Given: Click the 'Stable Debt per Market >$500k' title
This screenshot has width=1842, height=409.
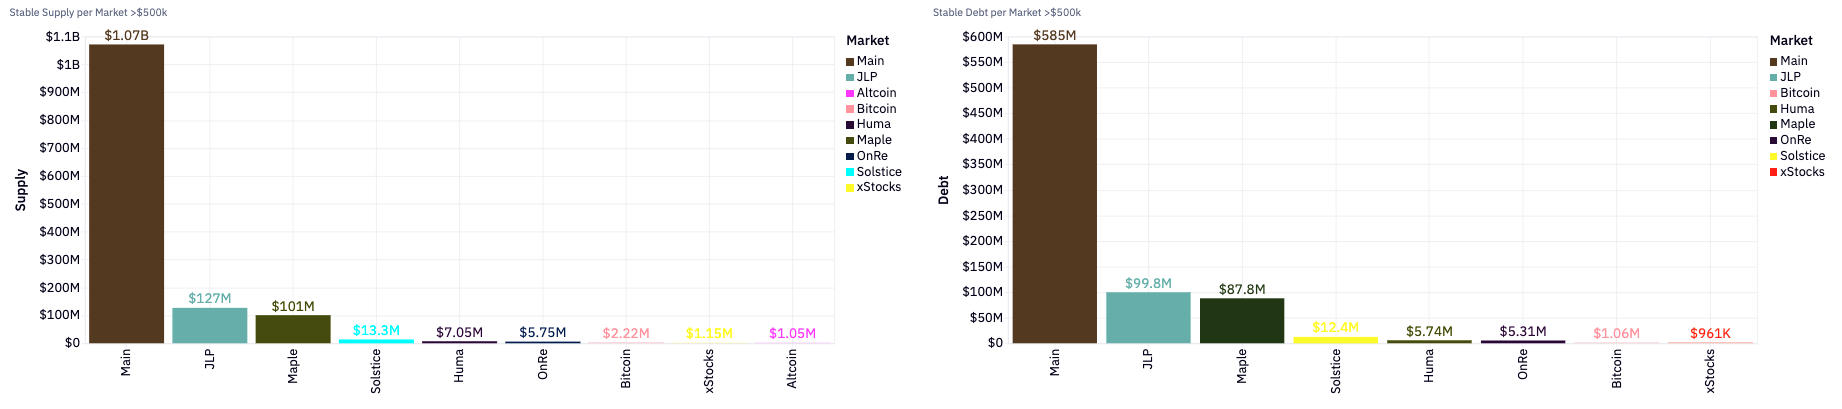Looking at the screenshot, I should point(1006,13).
